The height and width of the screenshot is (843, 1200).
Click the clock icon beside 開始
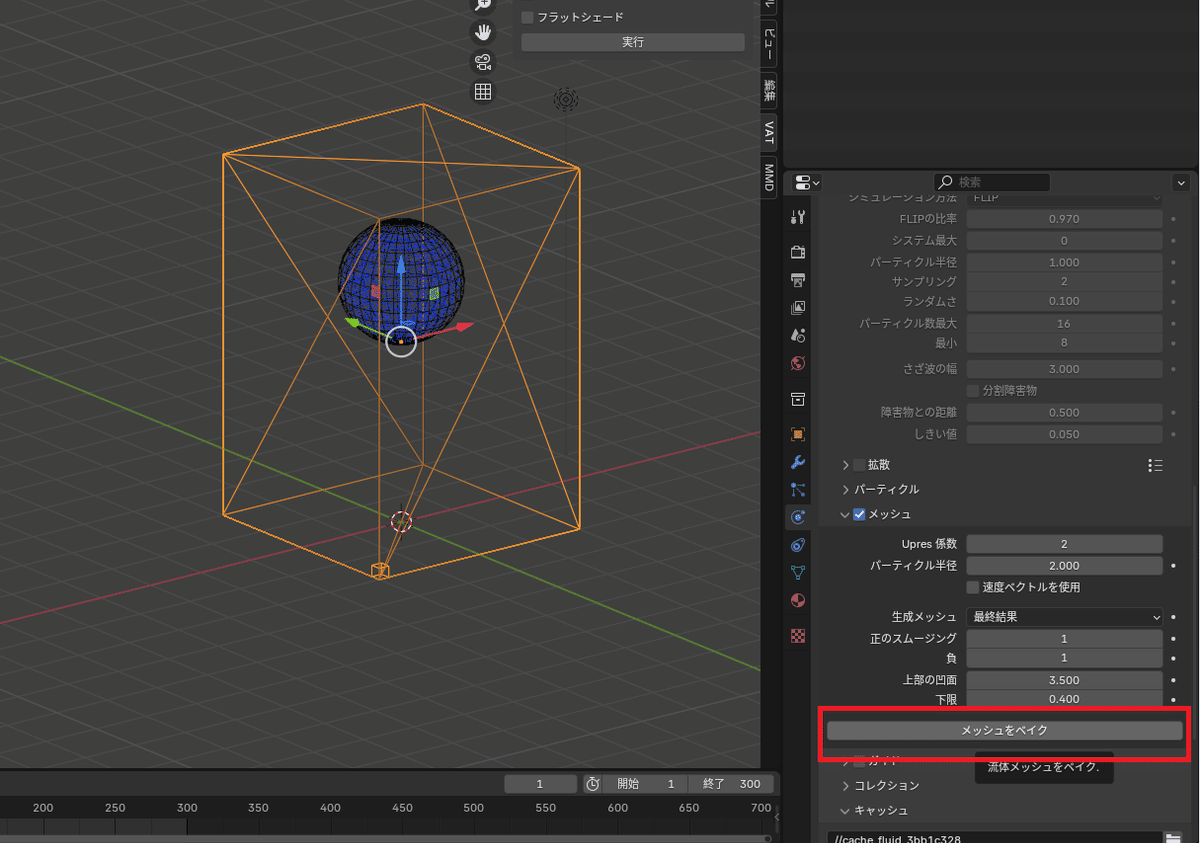(592, 784)
